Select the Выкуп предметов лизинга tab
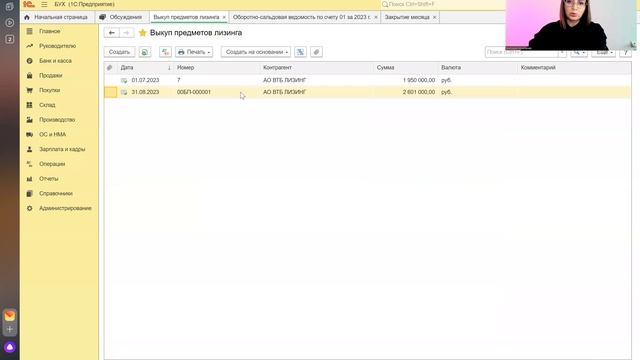This screenshot has height=360, width=640. [x=186, y=17]
